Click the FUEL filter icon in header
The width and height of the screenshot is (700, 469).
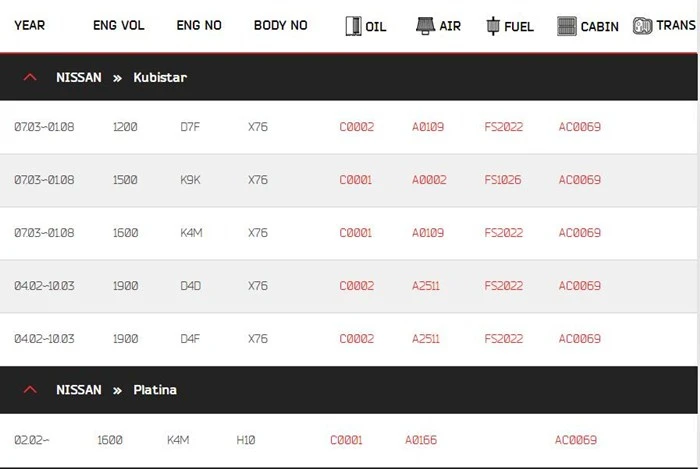pos(493,26)
